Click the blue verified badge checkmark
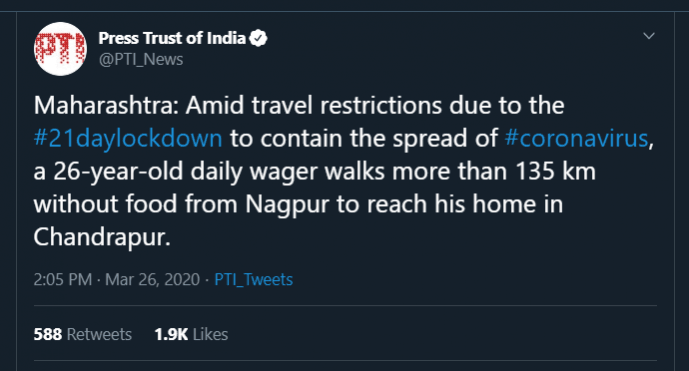This screenshot has width=689, height=371. pos(258,38)
